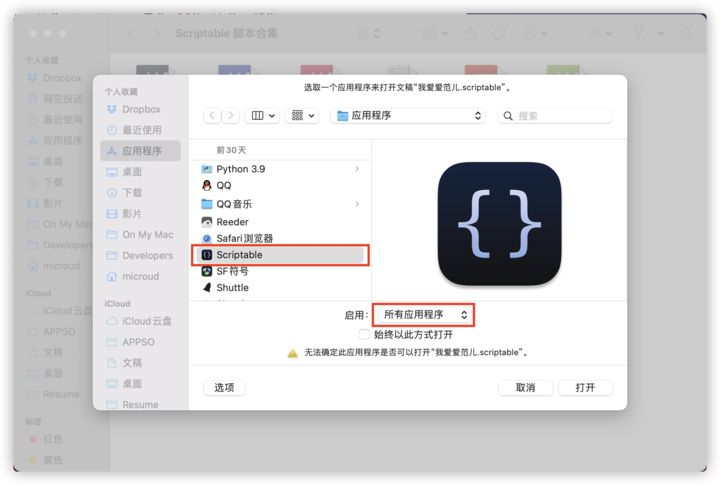This screenshot has height=485, width=720.
Task: Click the 打开 button
Action: coord(585,388)
